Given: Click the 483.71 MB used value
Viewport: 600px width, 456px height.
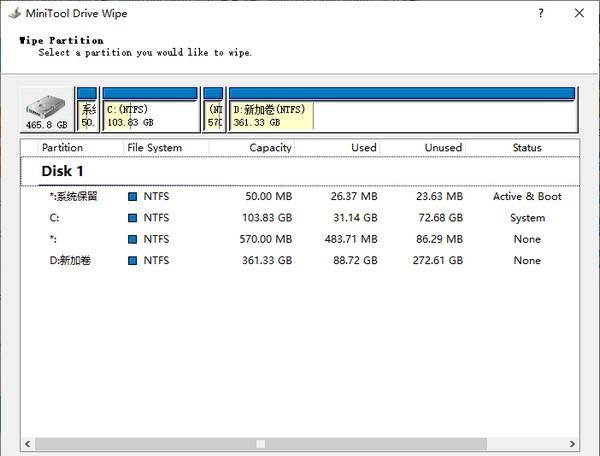Looking at the screenshot, I should pyautogui.click(x=351, y=239).
